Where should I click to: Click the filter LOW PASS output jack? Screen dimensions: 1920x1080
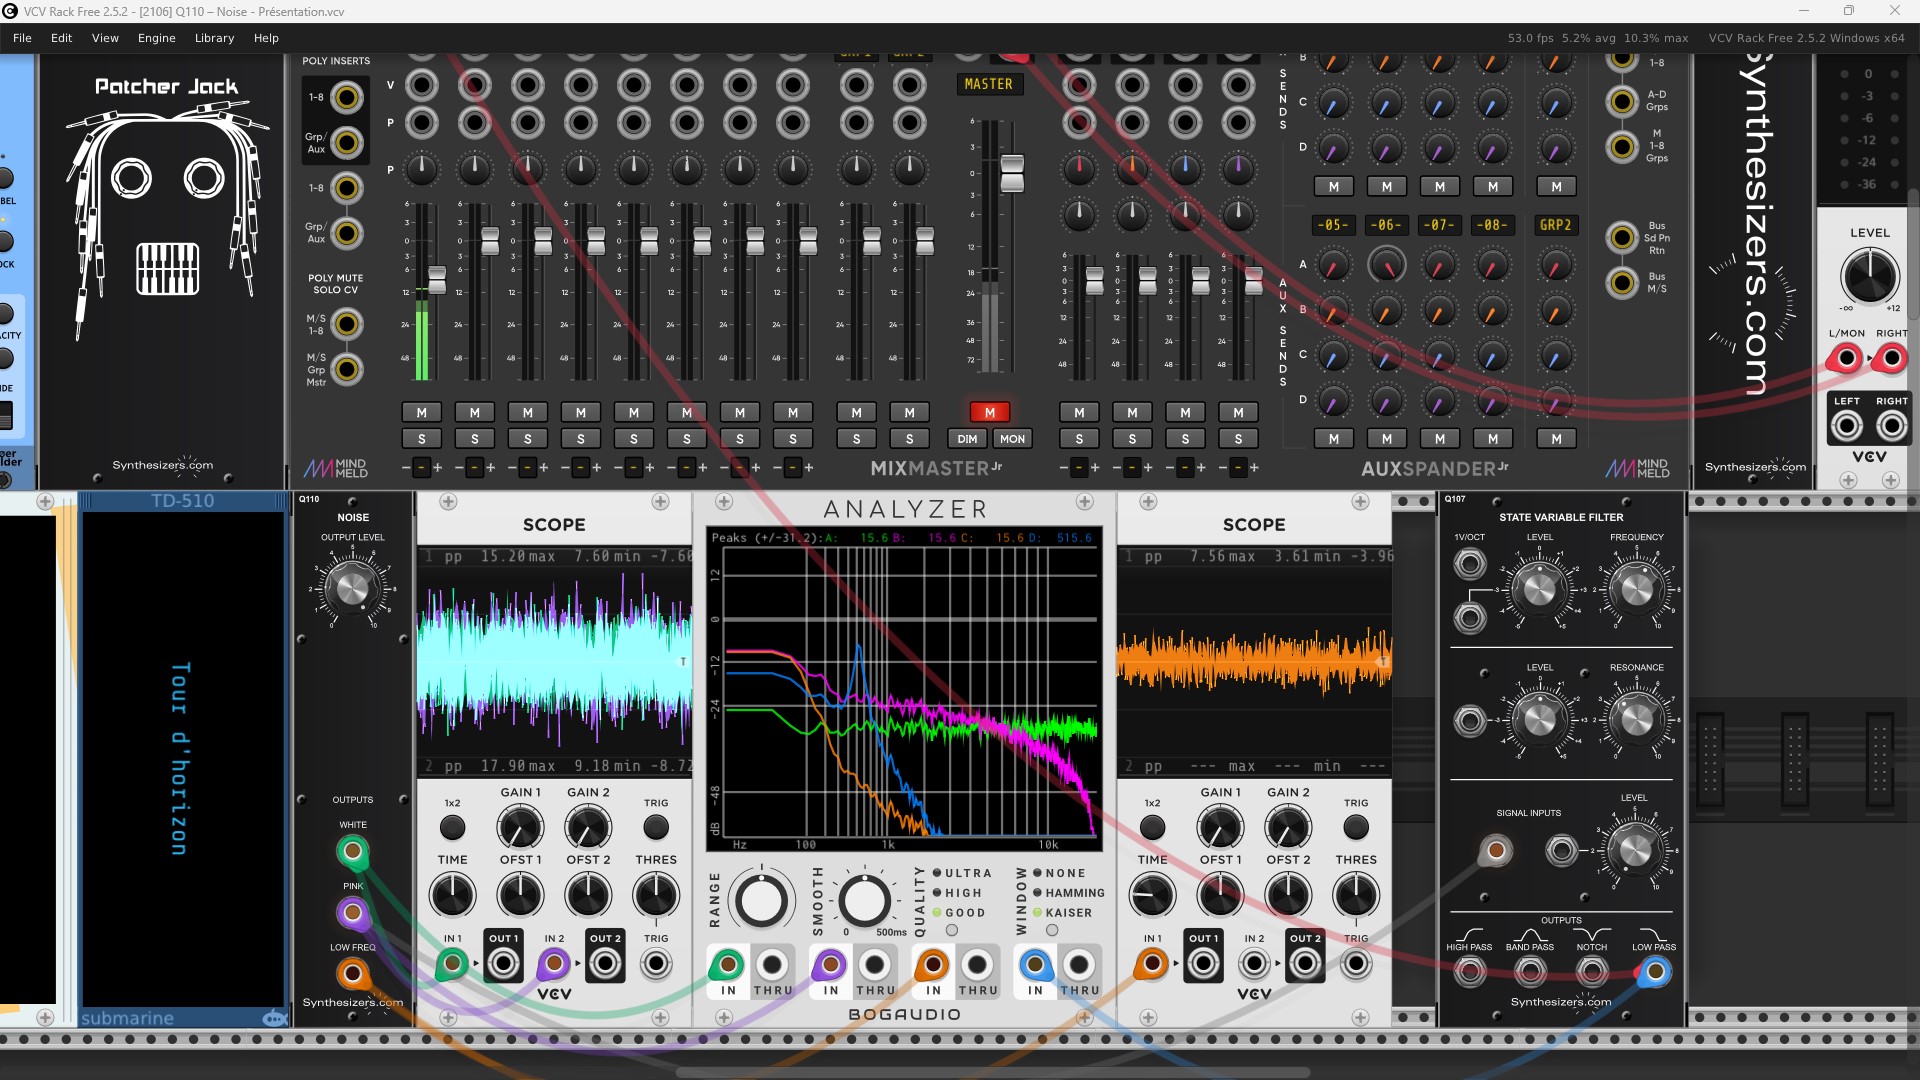pyautogui.click(x=1654, y=971)
